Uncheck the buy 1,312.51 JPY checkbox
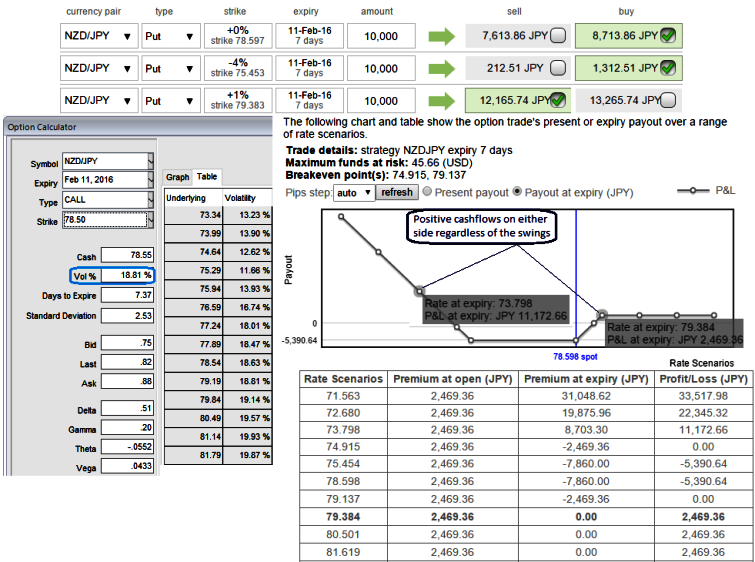Image resolution: width=755 pixels, height=562 pixels. point(667,69)
